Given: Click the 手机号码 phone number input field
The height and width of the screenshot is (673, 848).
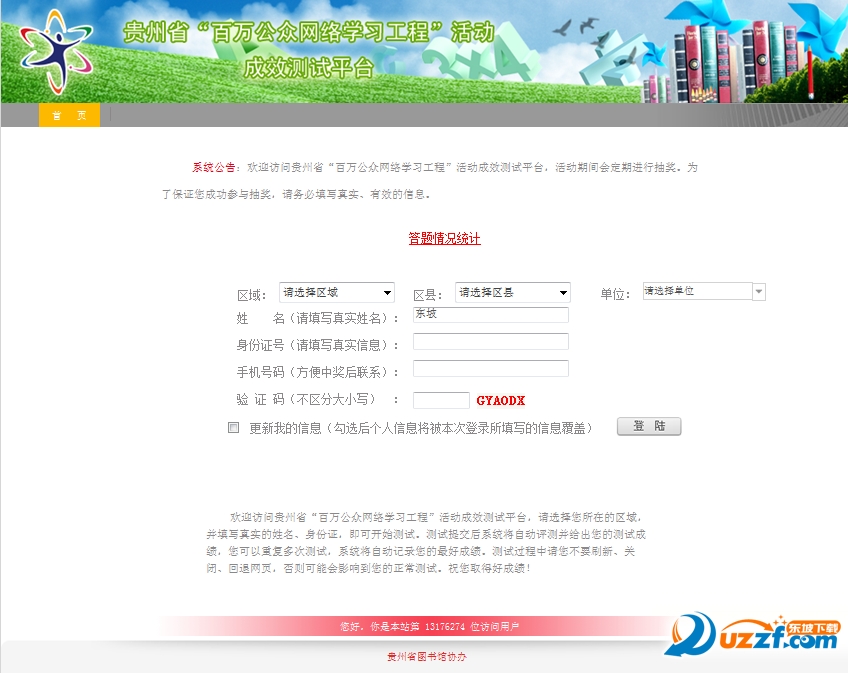Looking at the screenshot, I should point(490,368).
